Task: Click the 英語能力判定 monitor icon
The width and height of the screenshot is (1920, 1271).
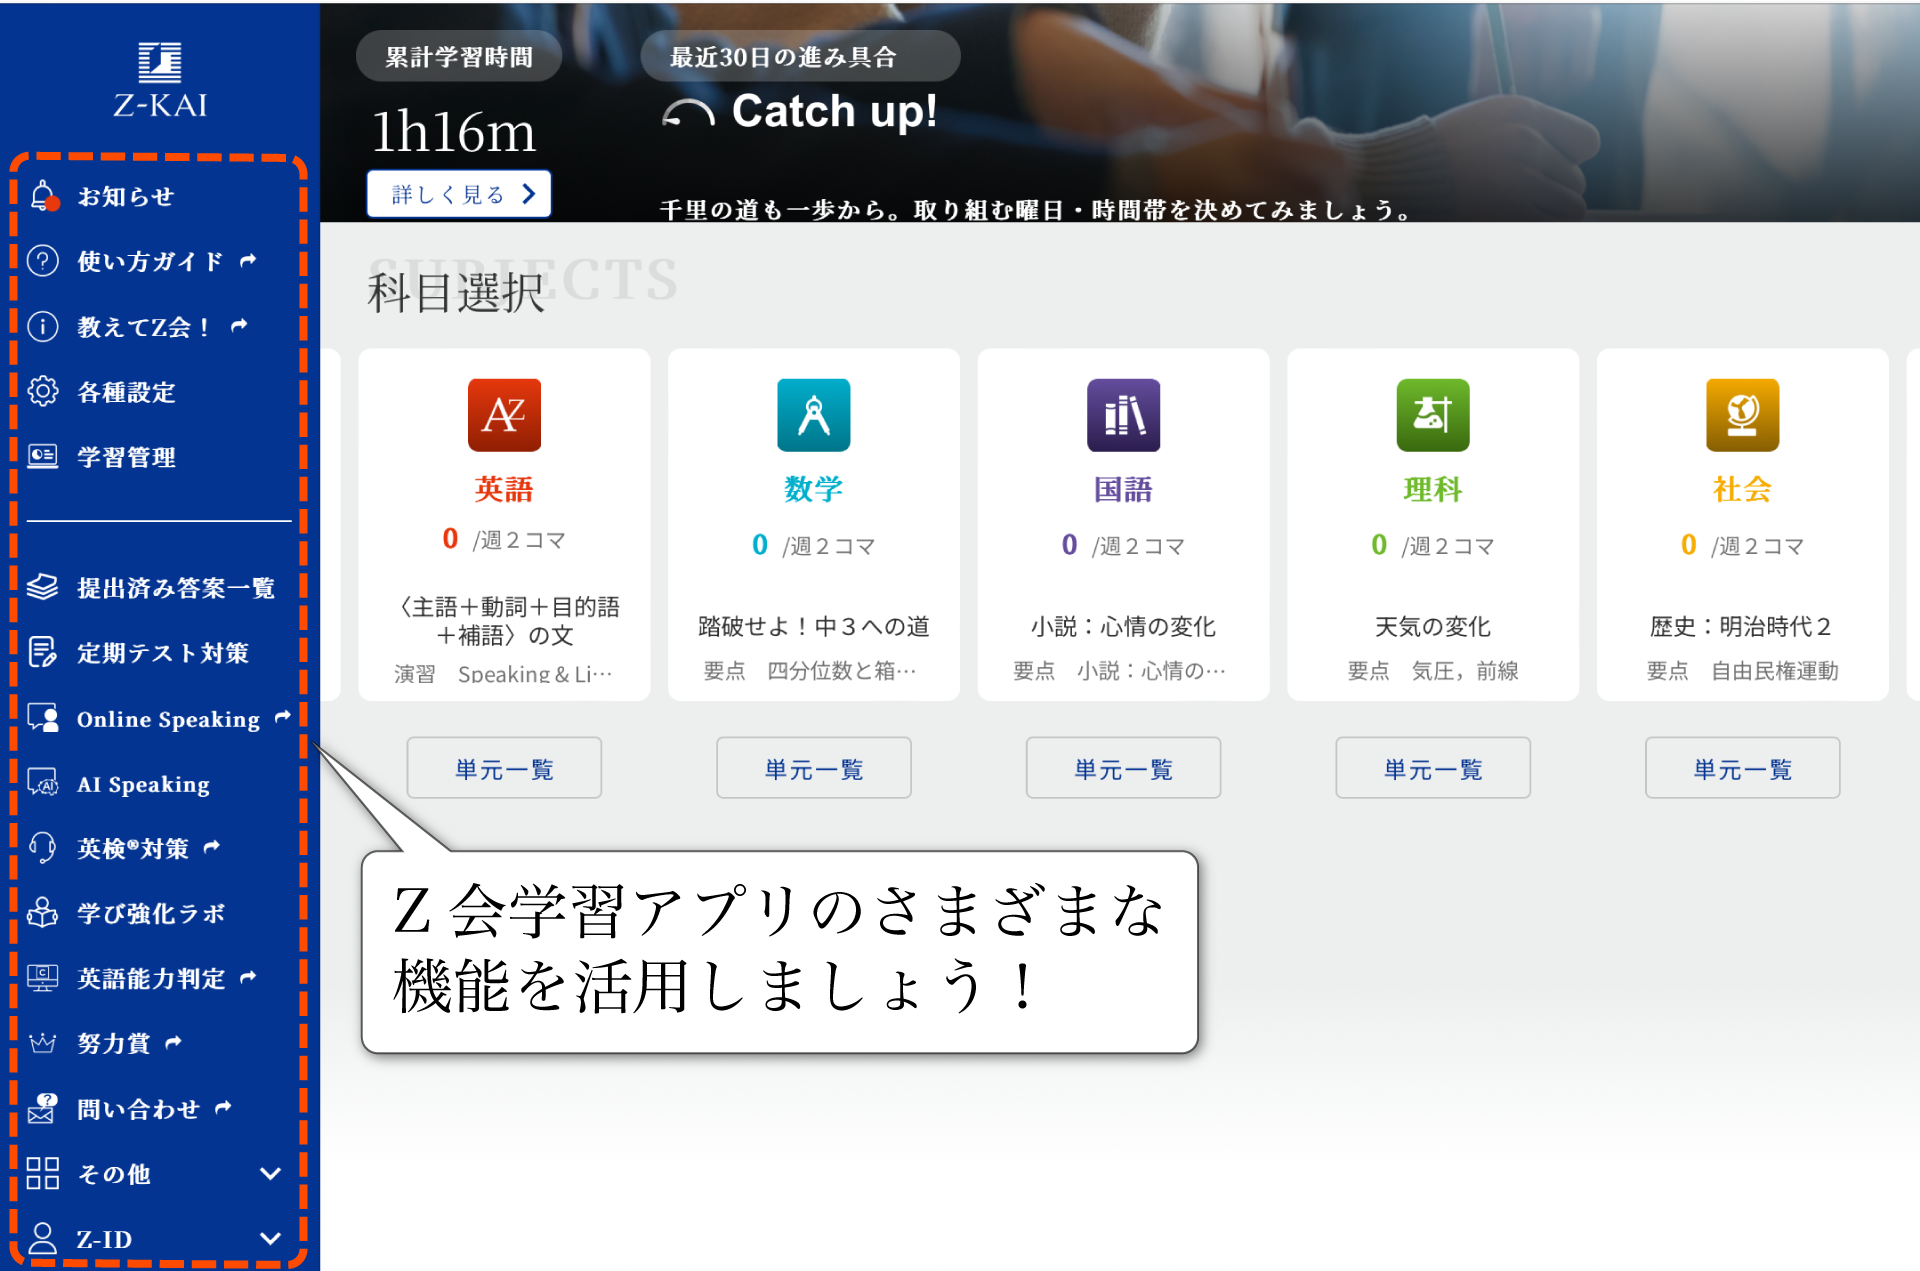Action: pyautogui.click(x=43, y=978)
